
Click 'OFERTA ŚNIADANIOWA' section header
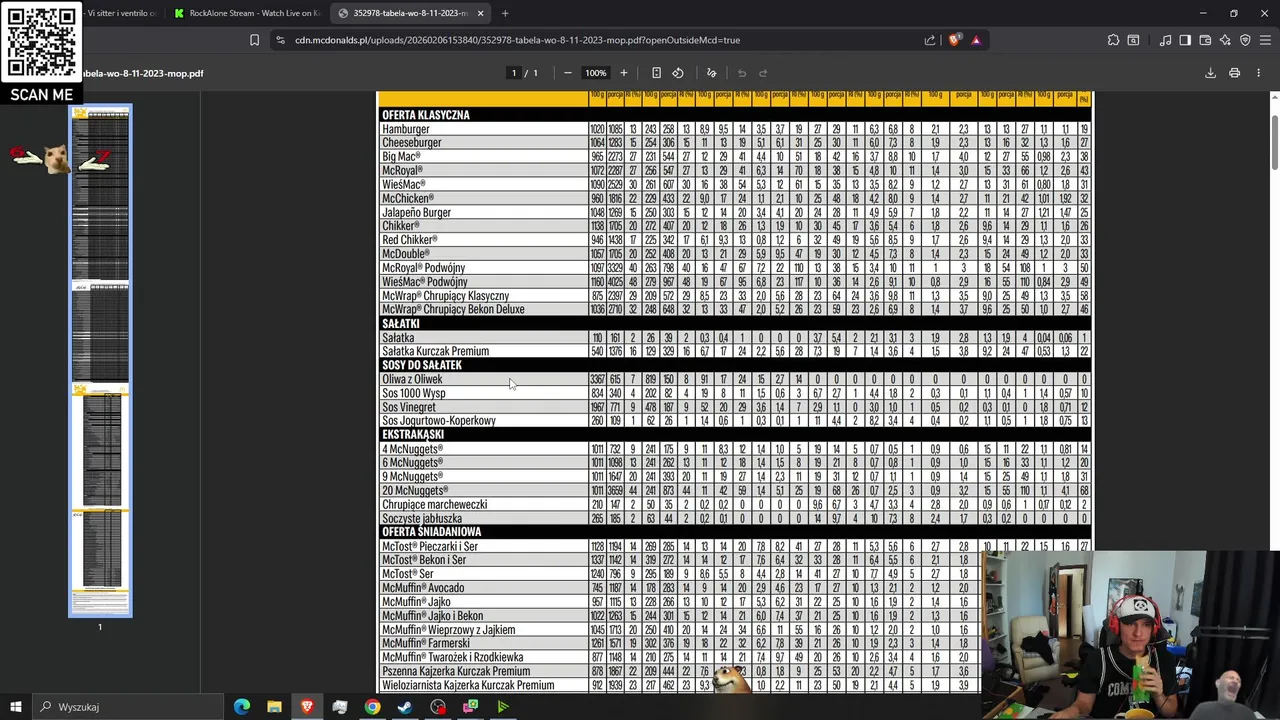[x=431, y=532]
